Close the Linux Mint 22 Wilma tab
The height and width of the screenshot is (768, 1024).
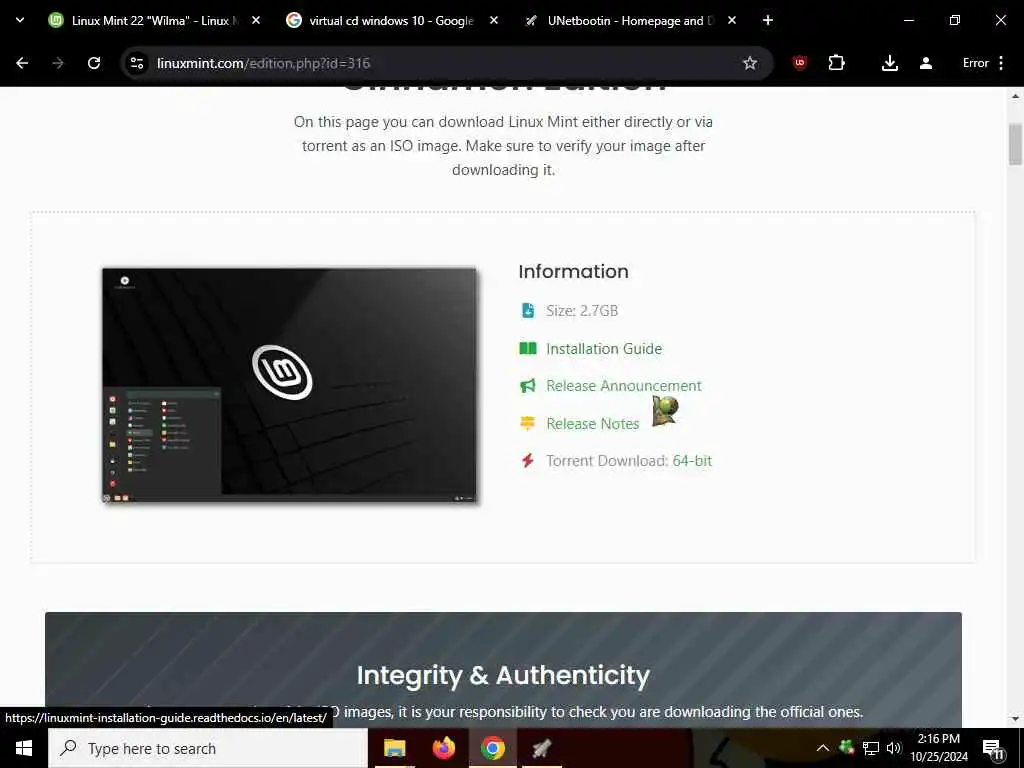point(256,20)
